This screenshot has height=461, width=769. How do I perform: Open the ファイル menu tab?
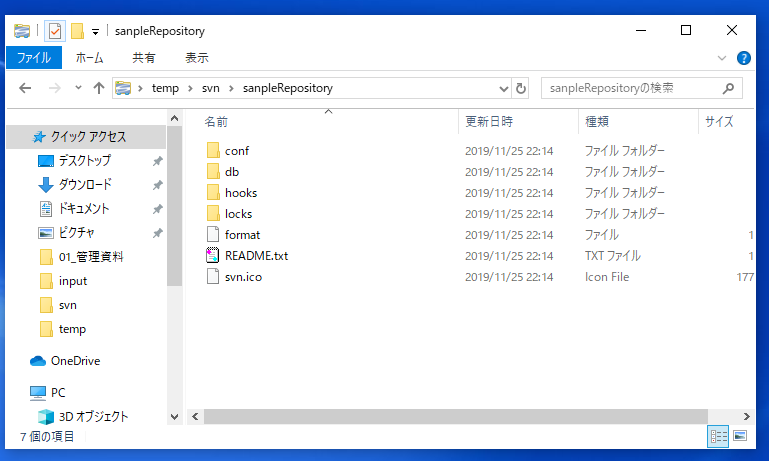34,58
